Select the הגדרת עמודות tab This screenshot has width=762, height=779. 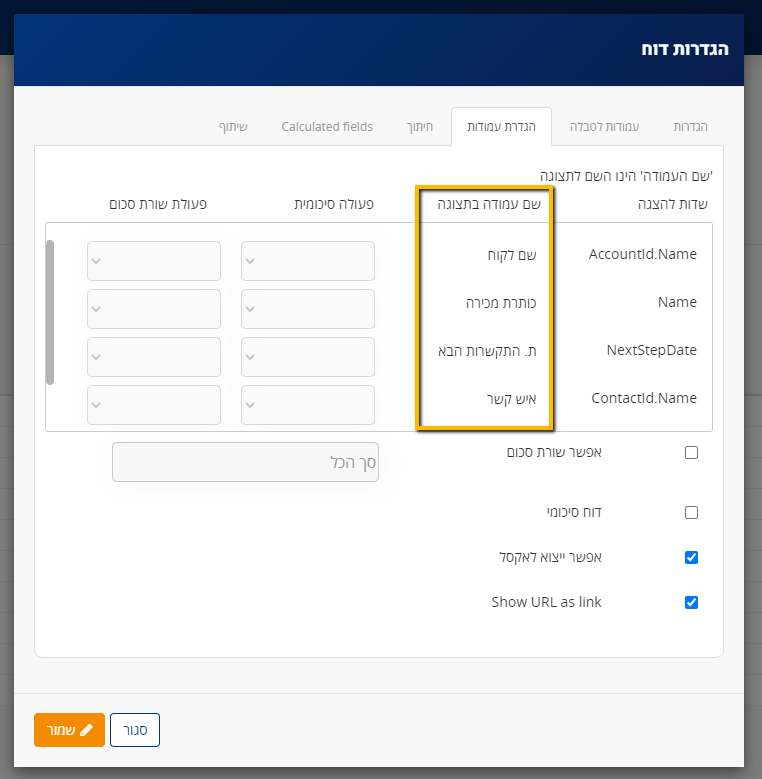tap(501, 127)
